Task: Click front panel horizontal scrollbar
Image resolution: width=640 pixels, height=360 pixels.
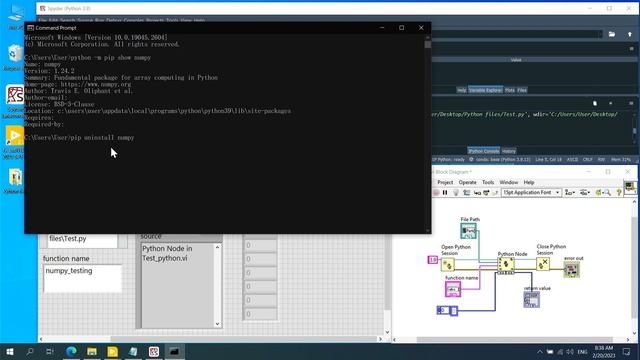Action: 211,339
